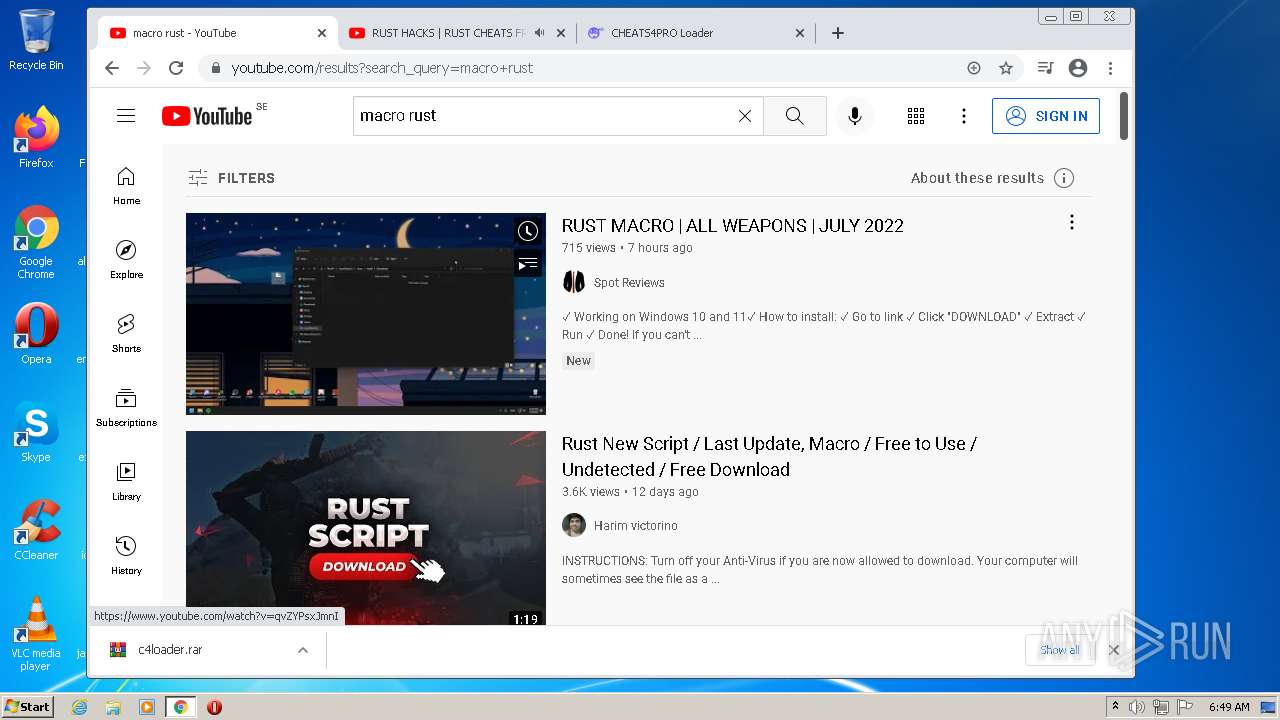The height and width of the screenshot is (720, 1280).
Task: Open Rust New Script / Last Update title
Action: click(769, 457)
